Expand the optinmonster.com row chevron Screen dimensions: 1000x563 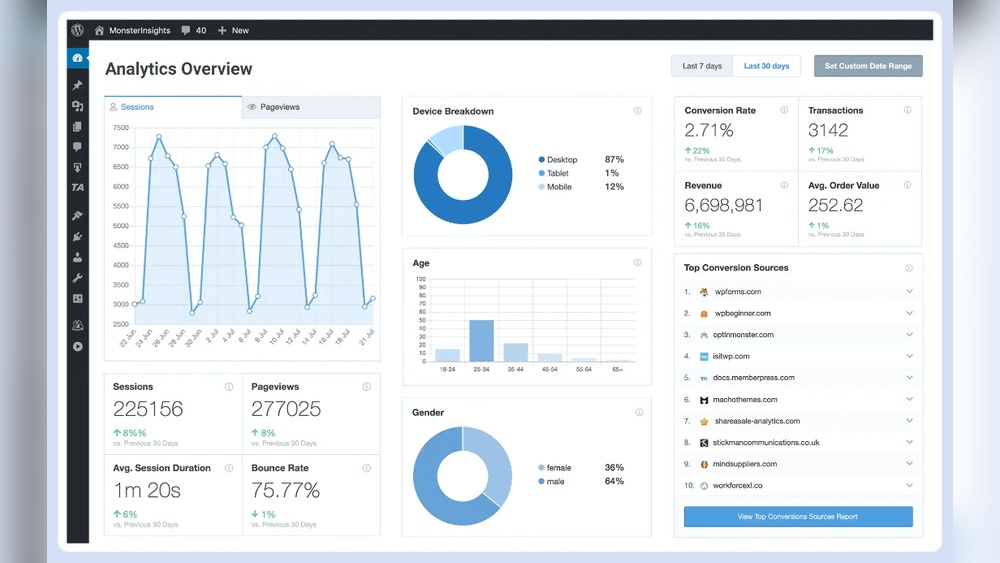(909, 335)
